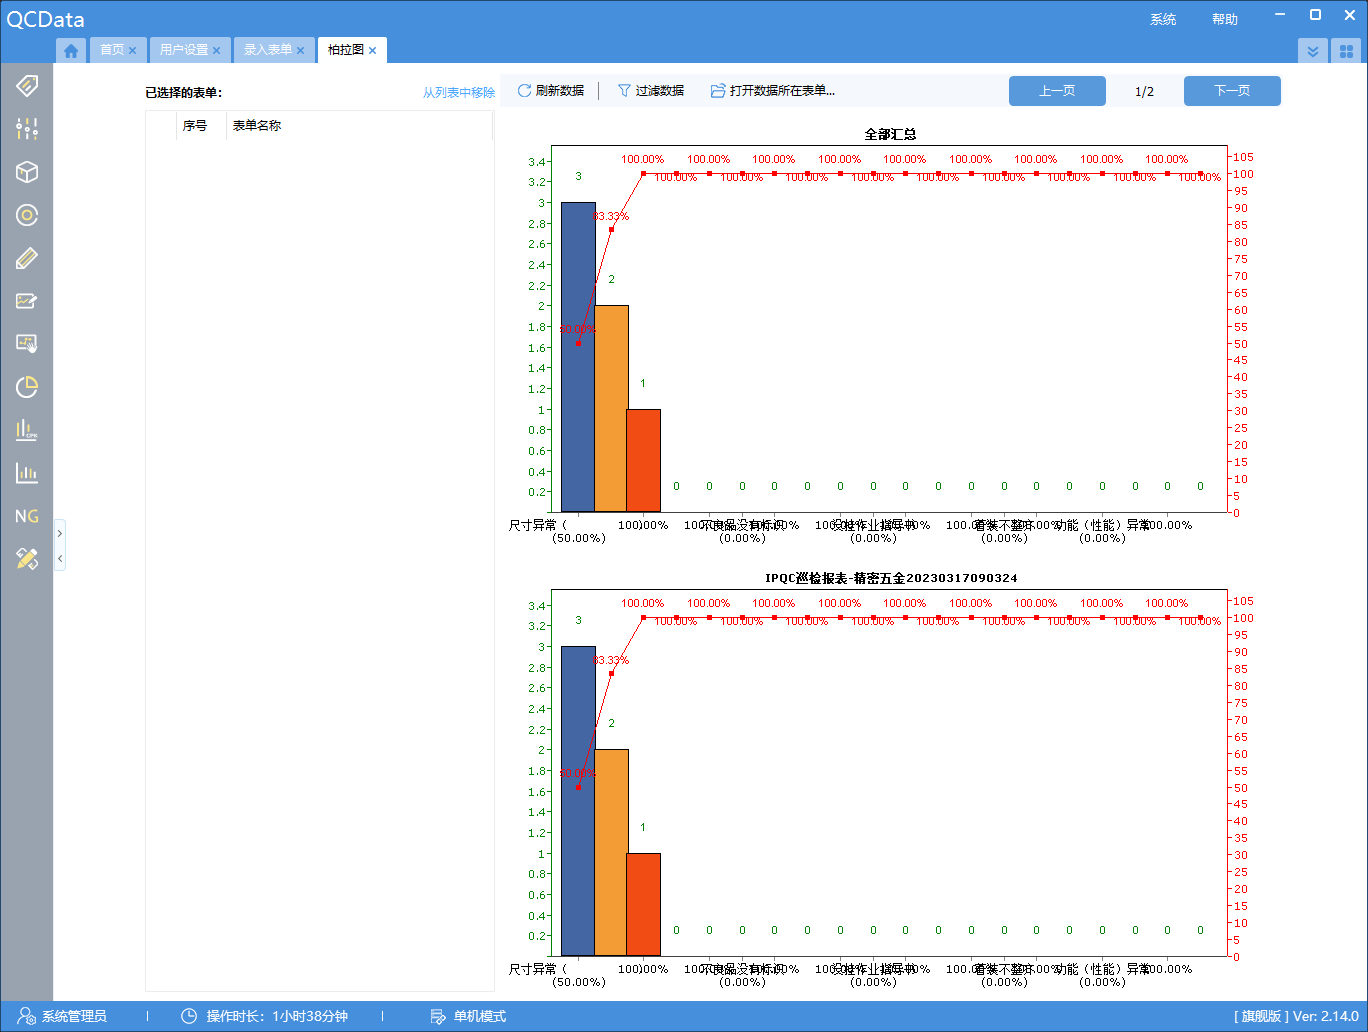
Task: Click the home icon tab
Action: coord(71,50)
